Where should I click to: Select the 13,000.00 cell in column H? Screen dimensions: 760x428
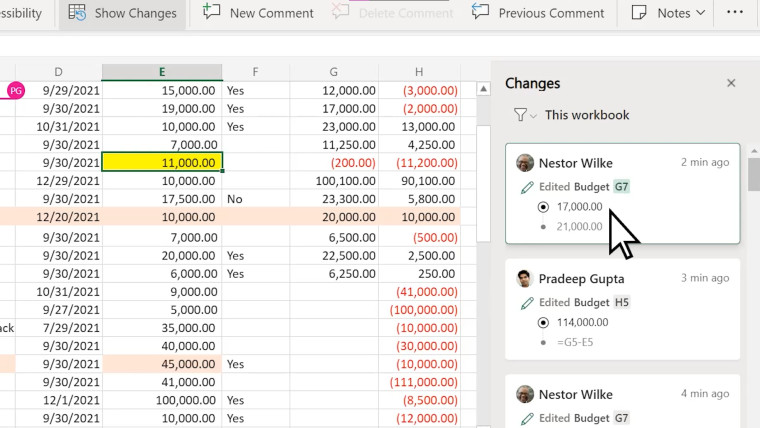419,127
